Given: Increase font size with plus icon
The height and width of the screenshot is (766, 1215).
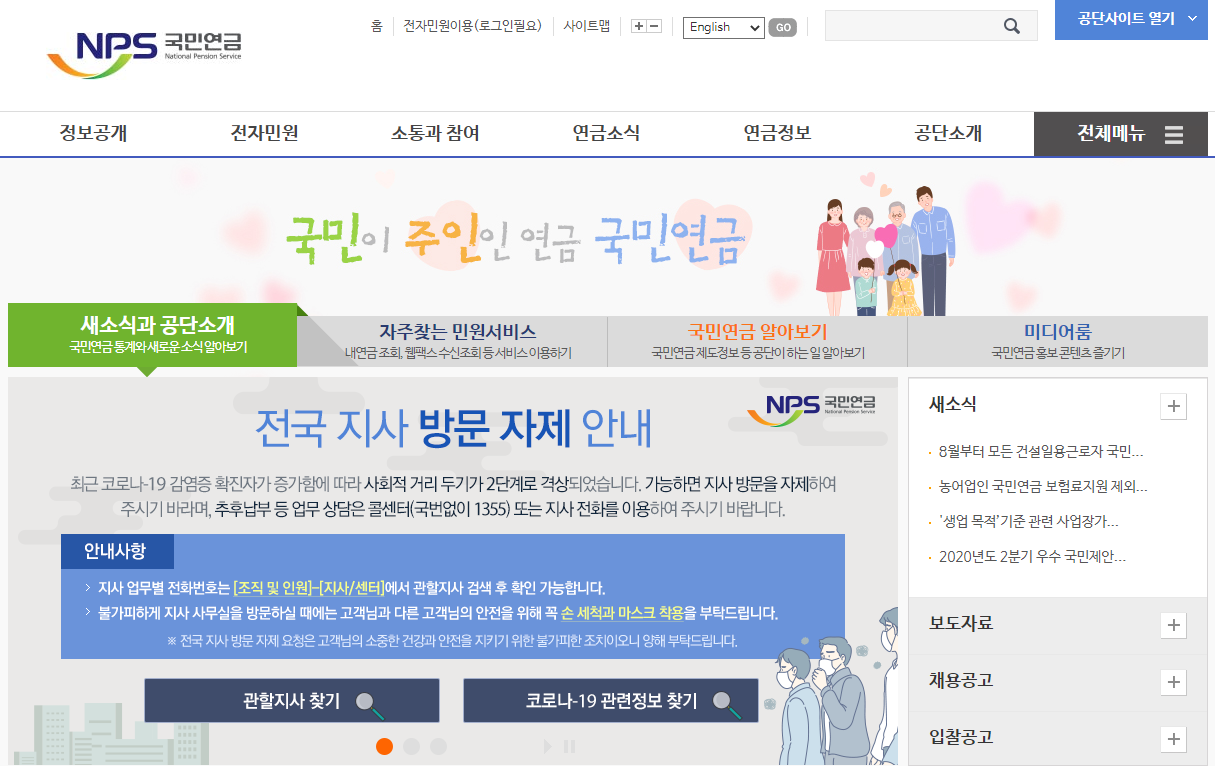Looking at the screenshot, I should click(x=639, y=27).
